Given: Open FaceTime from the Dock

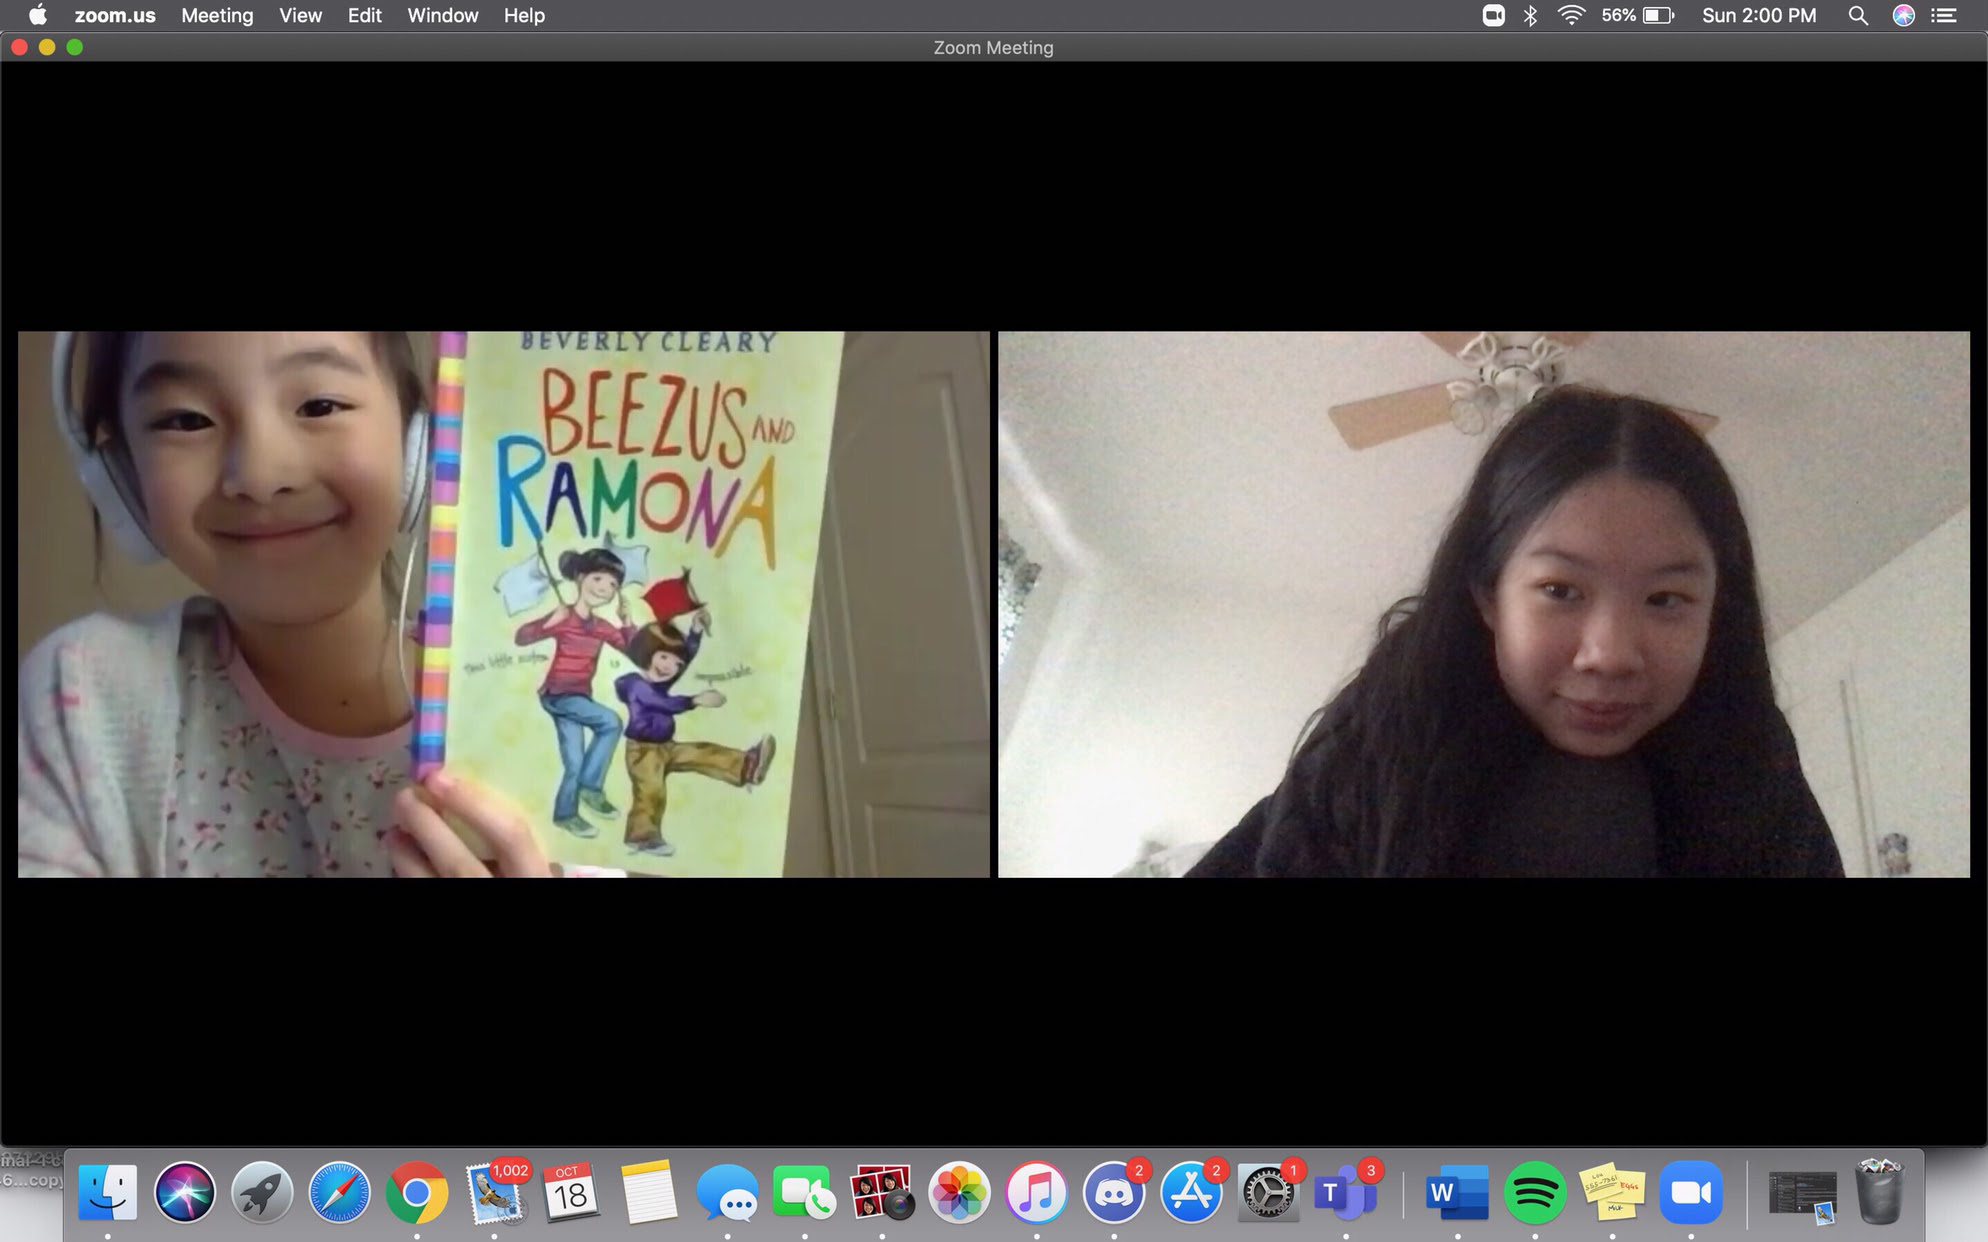Looking at the screenshot, I should 804,1192.
